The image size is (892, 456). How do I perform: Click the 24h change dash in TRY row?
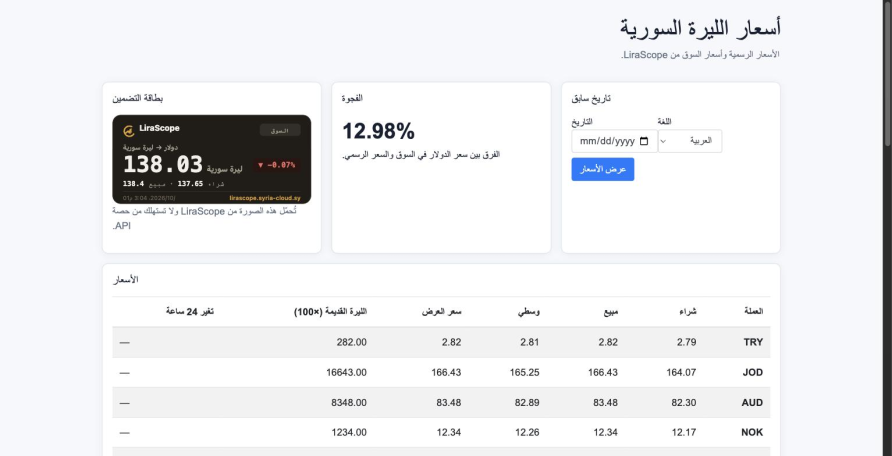coord(125,342)
